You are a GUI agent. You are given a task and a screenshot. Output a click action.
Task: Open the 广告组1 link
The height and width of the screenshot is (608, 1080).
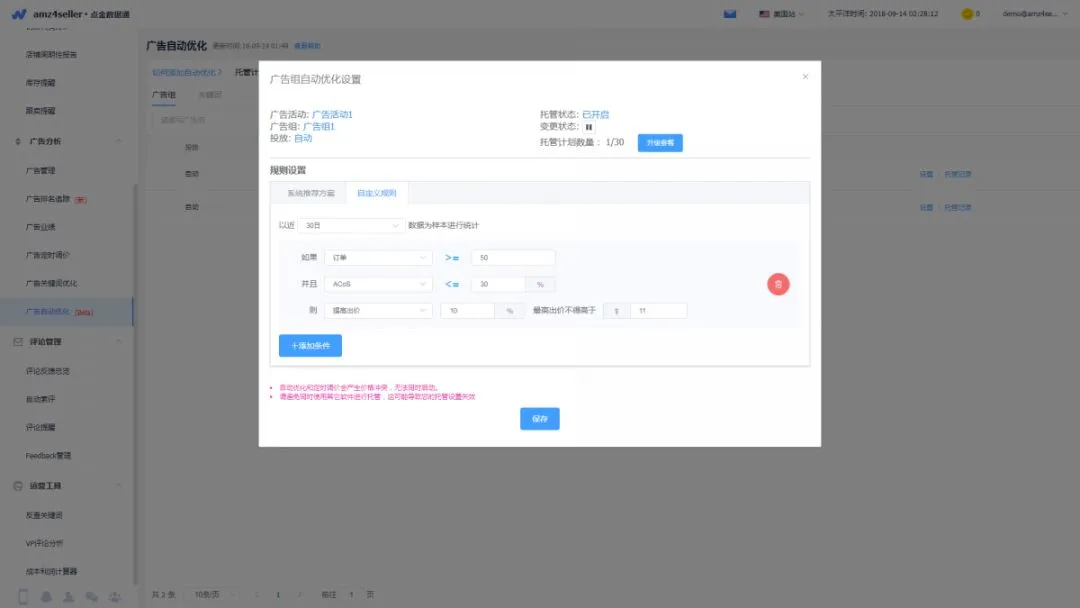point(319,127)
